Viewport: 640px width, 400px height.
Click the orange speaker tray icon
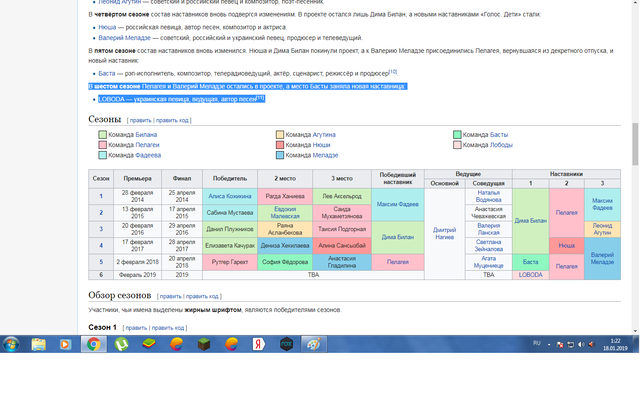pos(591,345)
